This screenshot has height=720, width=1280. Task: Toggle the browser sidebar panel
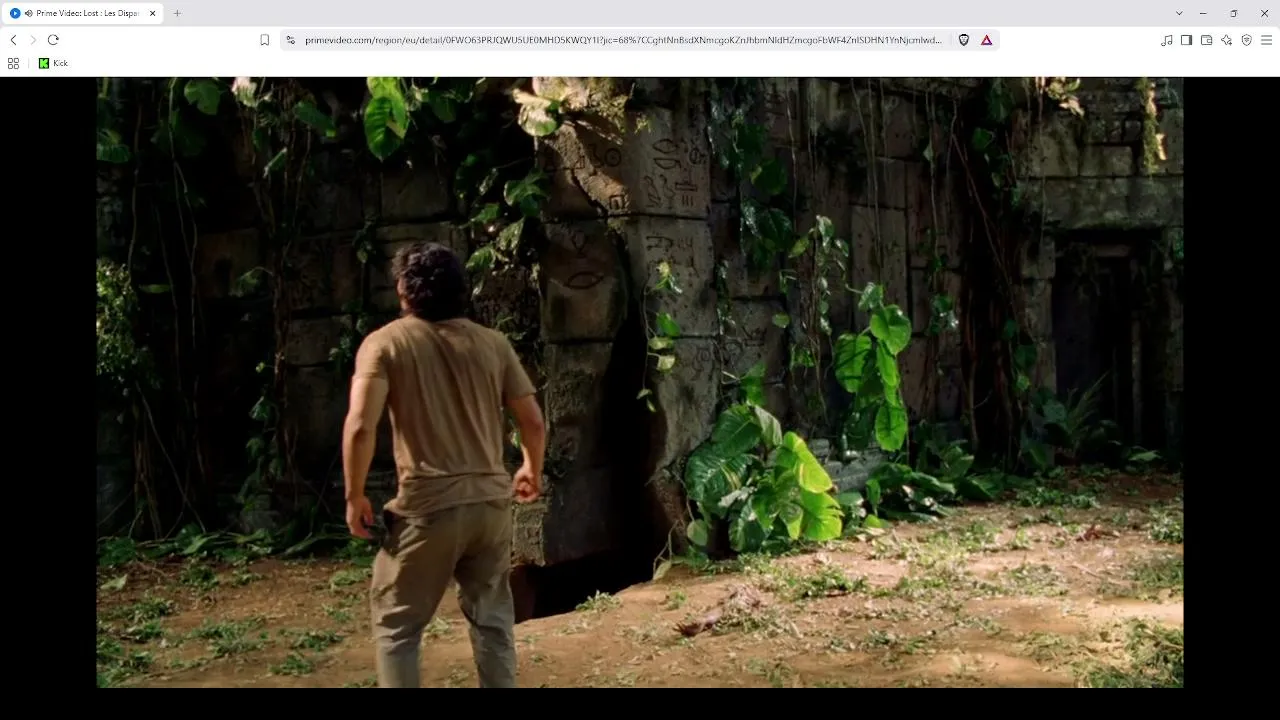(x=1186, y=40)
